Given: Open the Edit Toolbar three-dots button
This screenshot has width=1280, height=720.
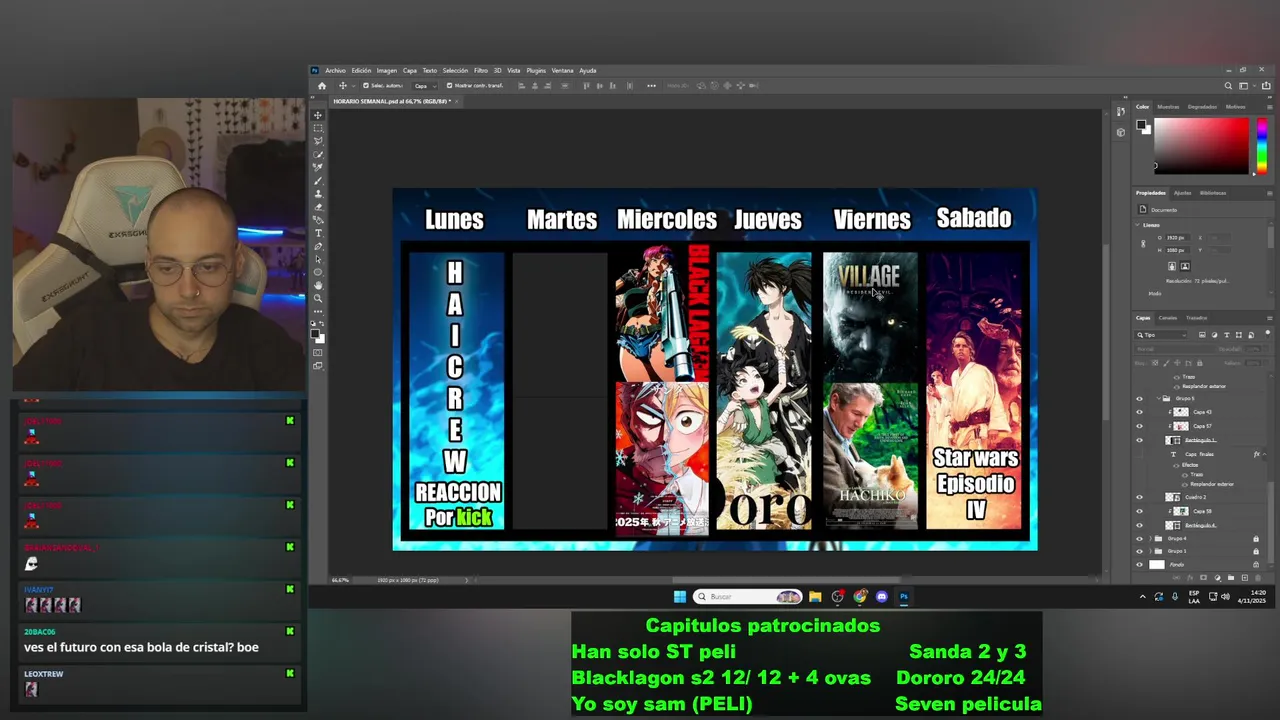Looking at the screenshot, I should coord(318,311).
